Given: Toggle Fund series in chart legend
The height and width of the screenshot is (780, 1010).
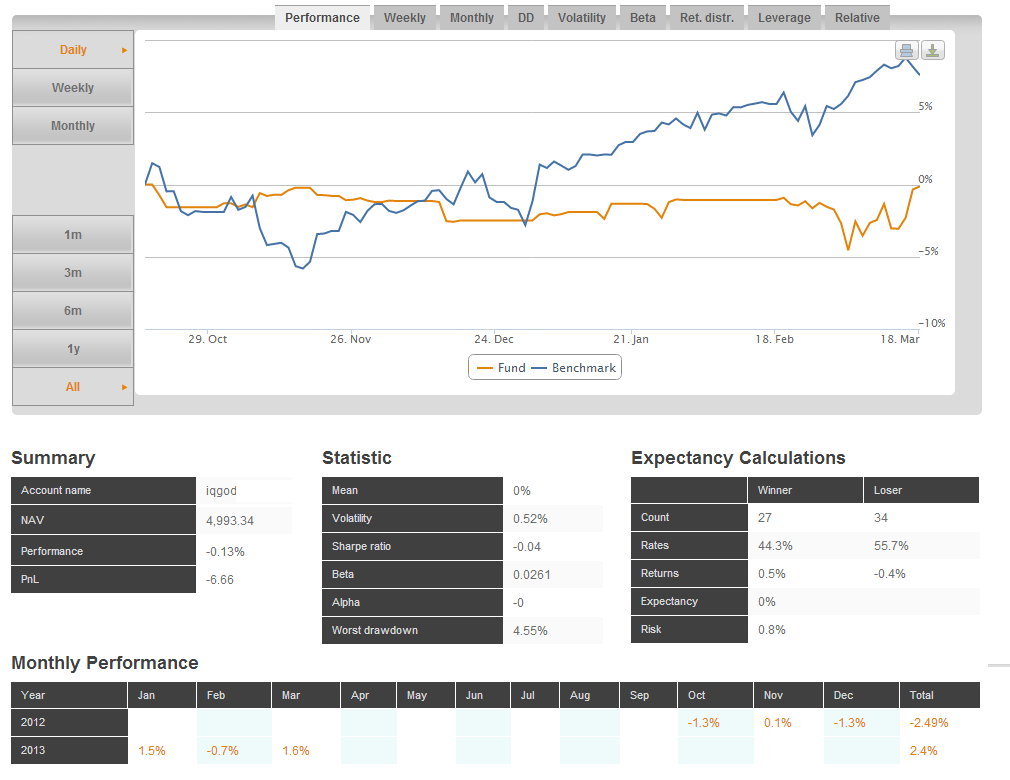Looking at the screenshot, I should click(x=501, y=368).
